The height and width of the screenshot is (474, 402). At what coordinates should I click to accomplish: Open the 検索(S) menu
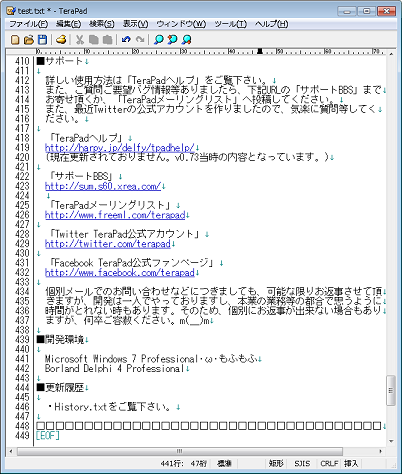tap(102, 24)
